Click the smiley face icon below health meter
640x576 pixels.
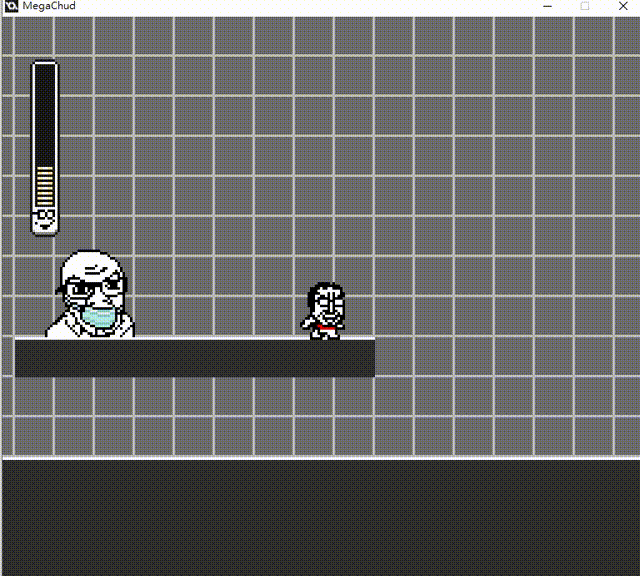44,218
